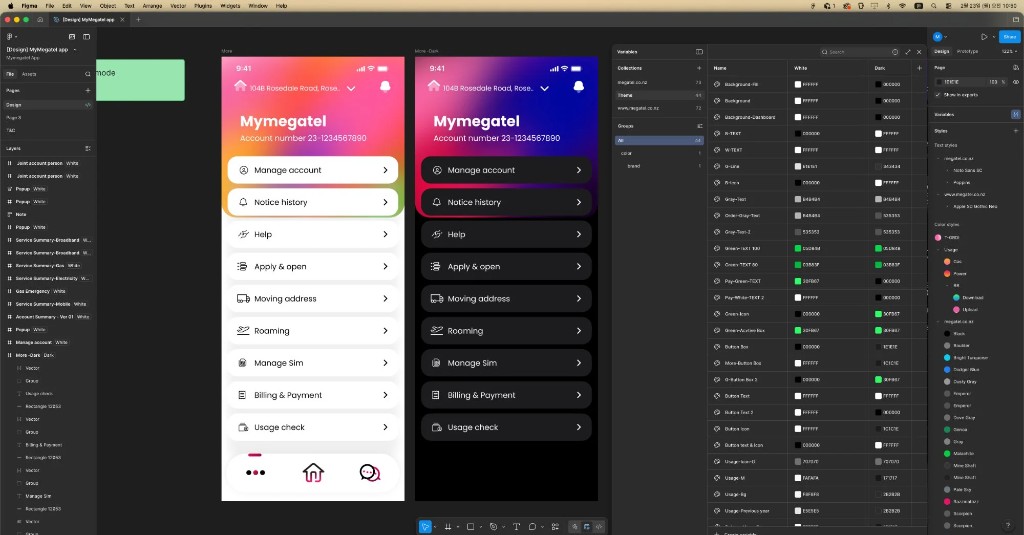This screenshot has height=535, width=1024.
Task: Select the All group in Variables
Action: [x=659, y=140]
